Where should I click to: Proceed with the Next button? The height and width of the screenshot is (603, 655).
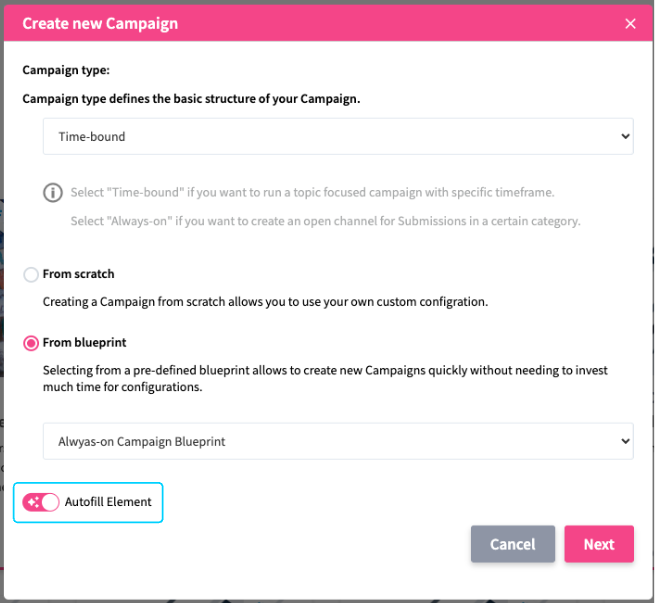pyautogui.click(x=598, y=544)
